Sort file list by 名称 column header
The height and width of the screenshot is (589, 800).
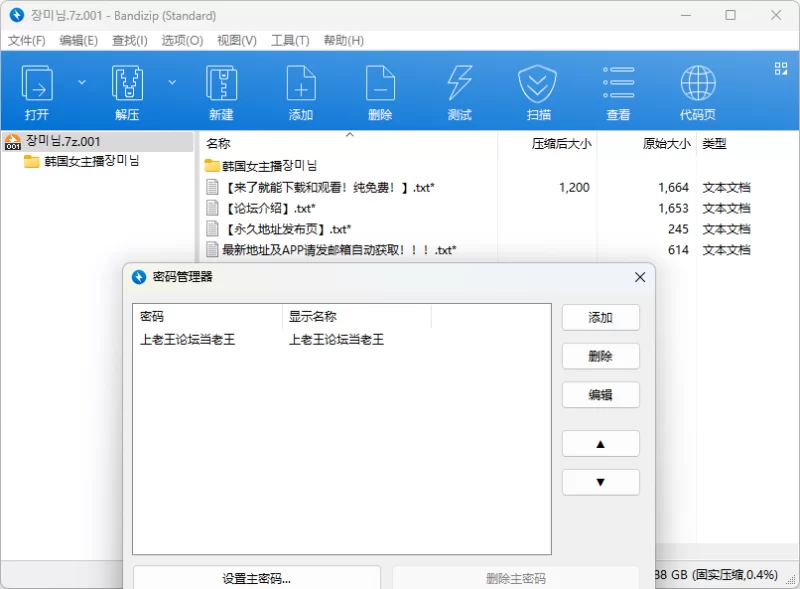[x=218, y=144]
